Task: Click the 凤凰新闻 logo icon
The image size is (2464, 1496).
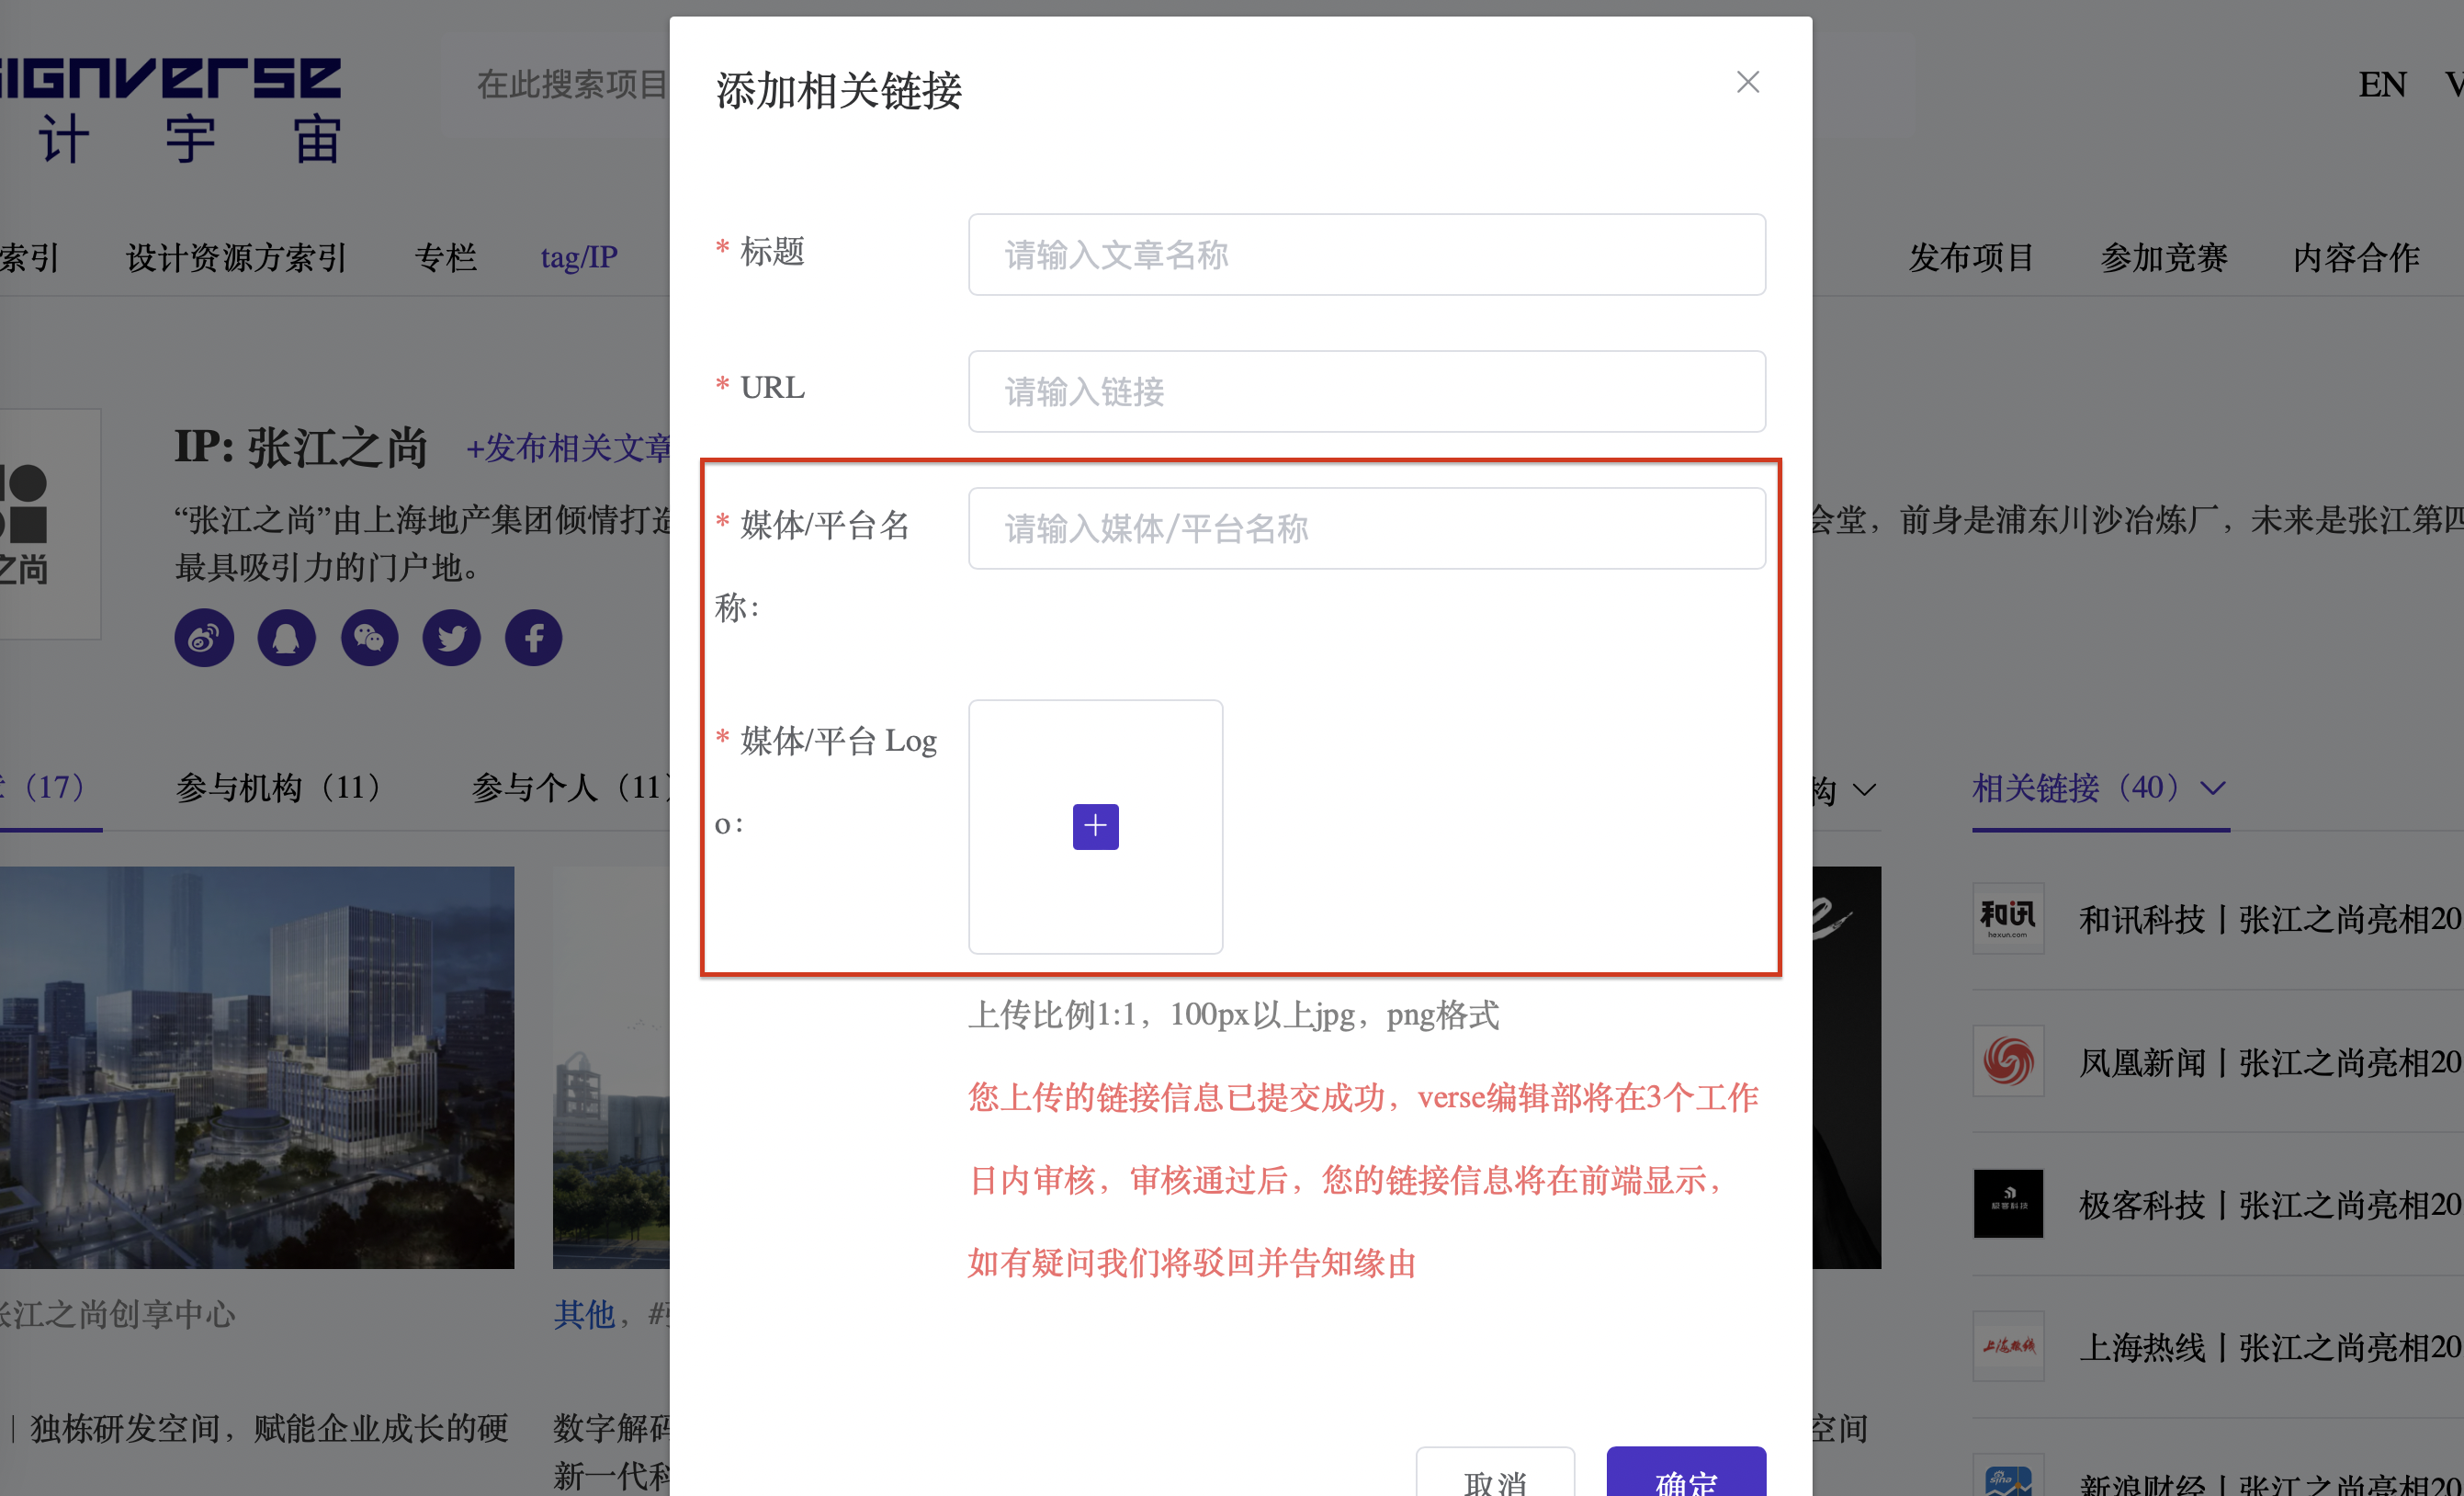Action: (x=2007, y=1061)
